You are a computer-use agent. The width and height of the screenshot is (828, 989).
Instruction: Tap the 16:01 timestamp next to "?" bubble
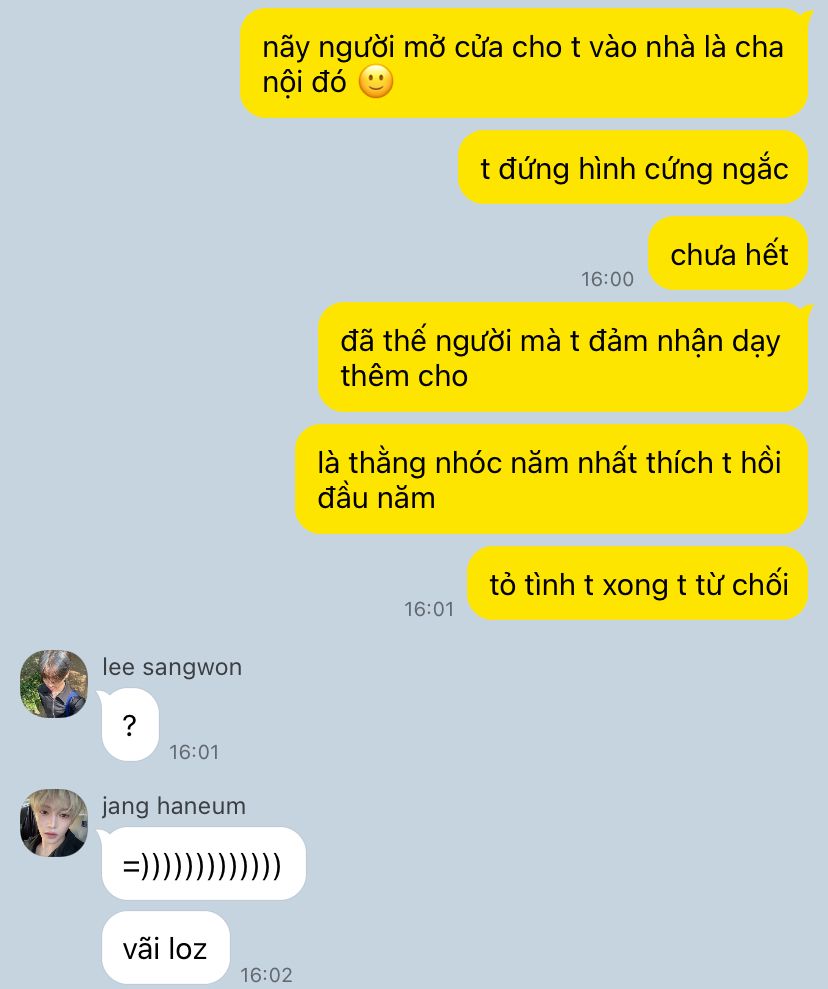click(194, 752)
